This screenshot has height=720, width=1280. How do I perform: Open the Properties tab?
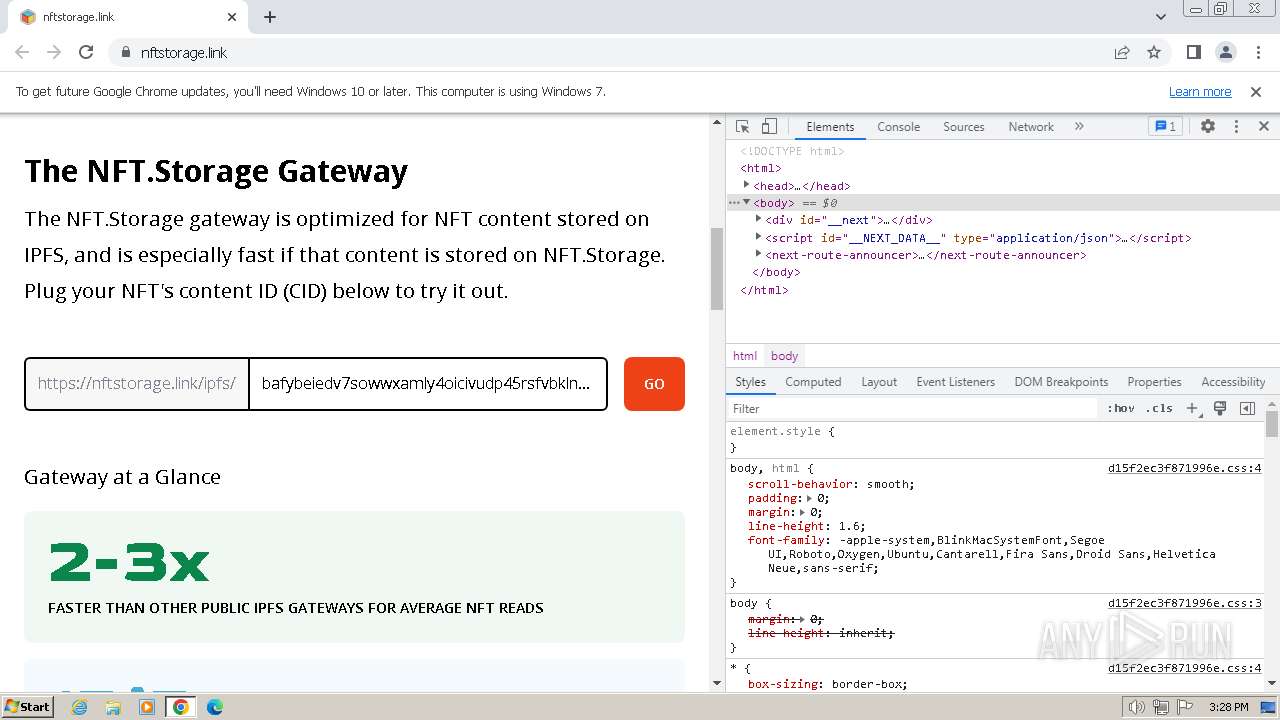(x=1154, y=382)
